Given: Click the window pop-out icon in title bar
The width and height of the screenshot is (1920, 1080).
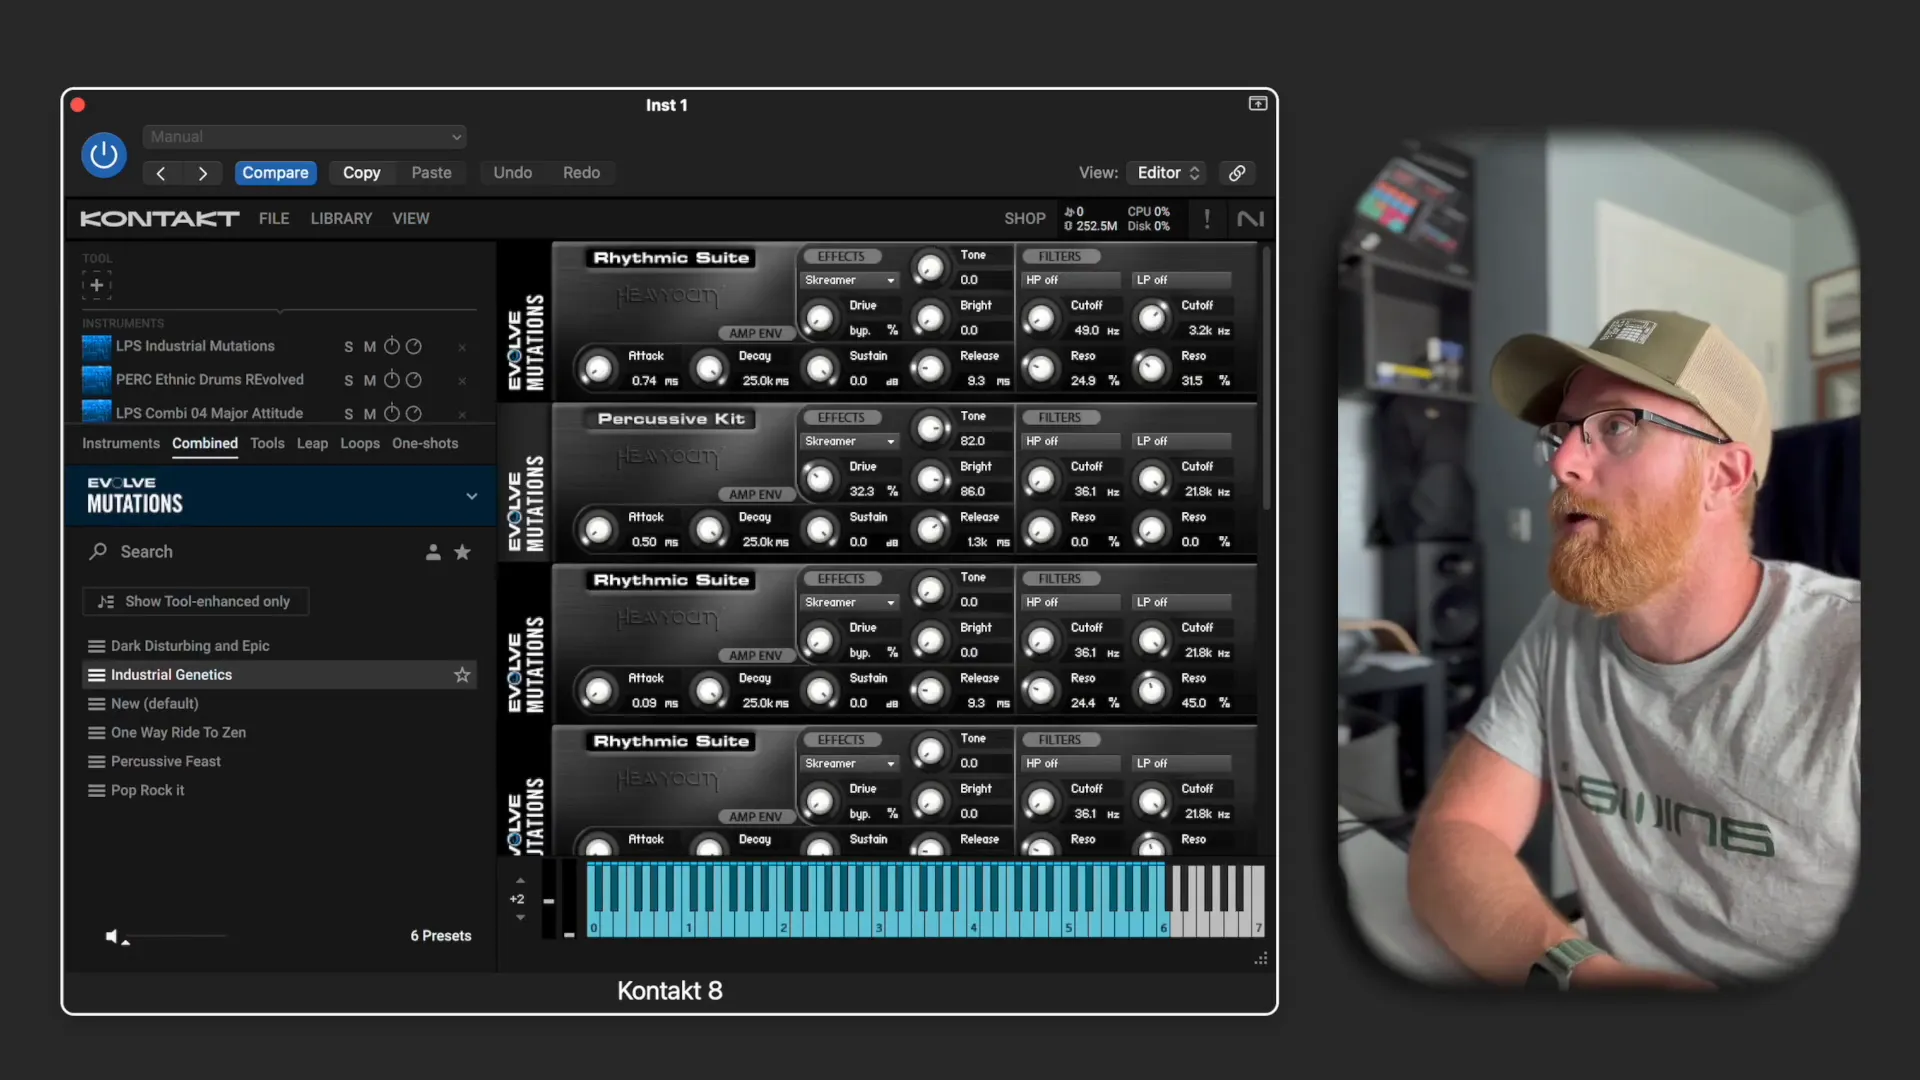Looking at the screenshot, I should click(1258, 103).
